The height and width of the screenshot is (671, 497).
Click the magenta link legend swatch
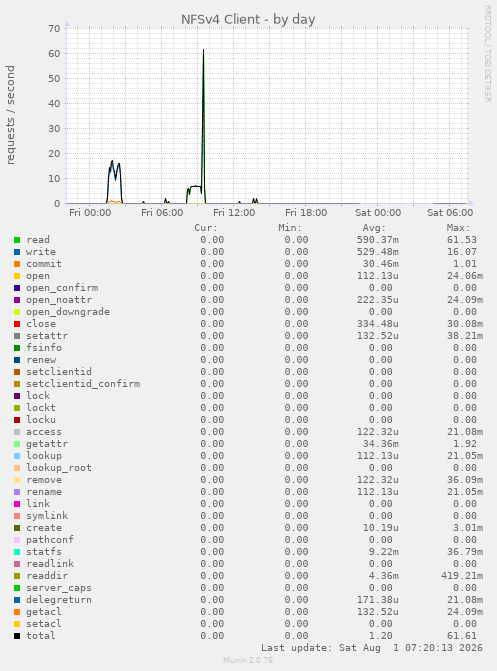(x=17, y=504)
